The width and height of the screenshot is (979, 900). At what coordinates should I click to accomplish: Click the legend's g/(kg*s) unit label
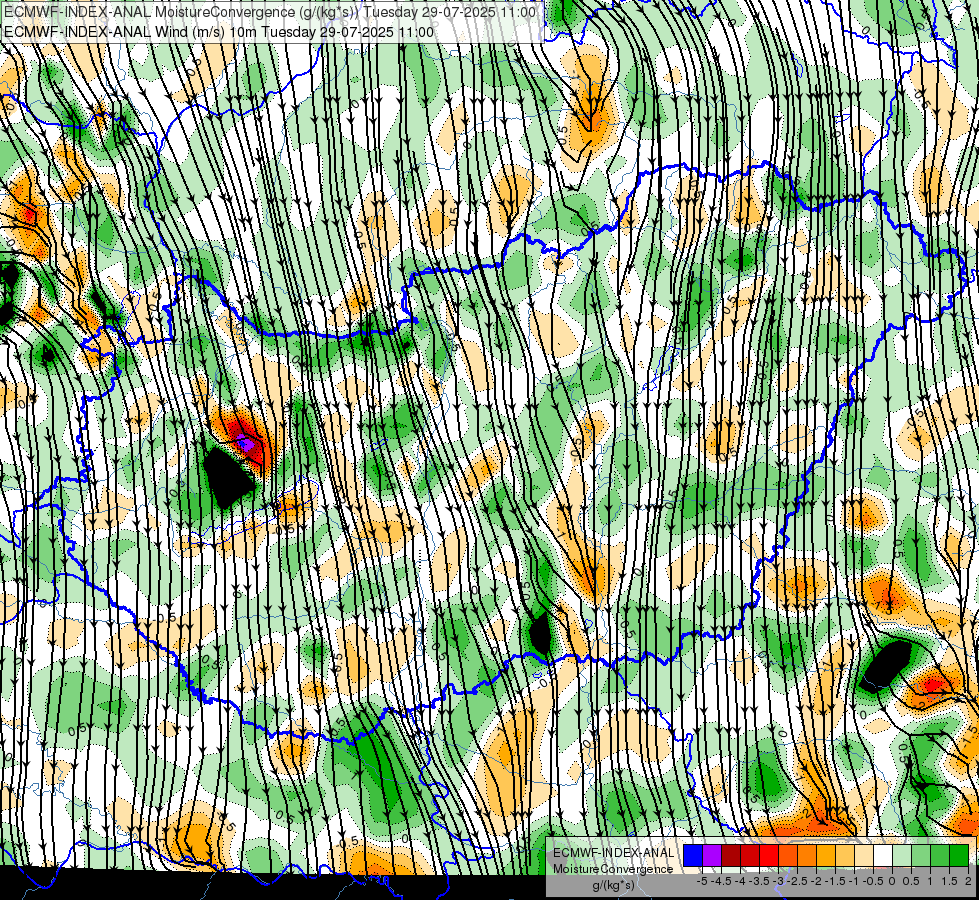[x=613, y=886]
